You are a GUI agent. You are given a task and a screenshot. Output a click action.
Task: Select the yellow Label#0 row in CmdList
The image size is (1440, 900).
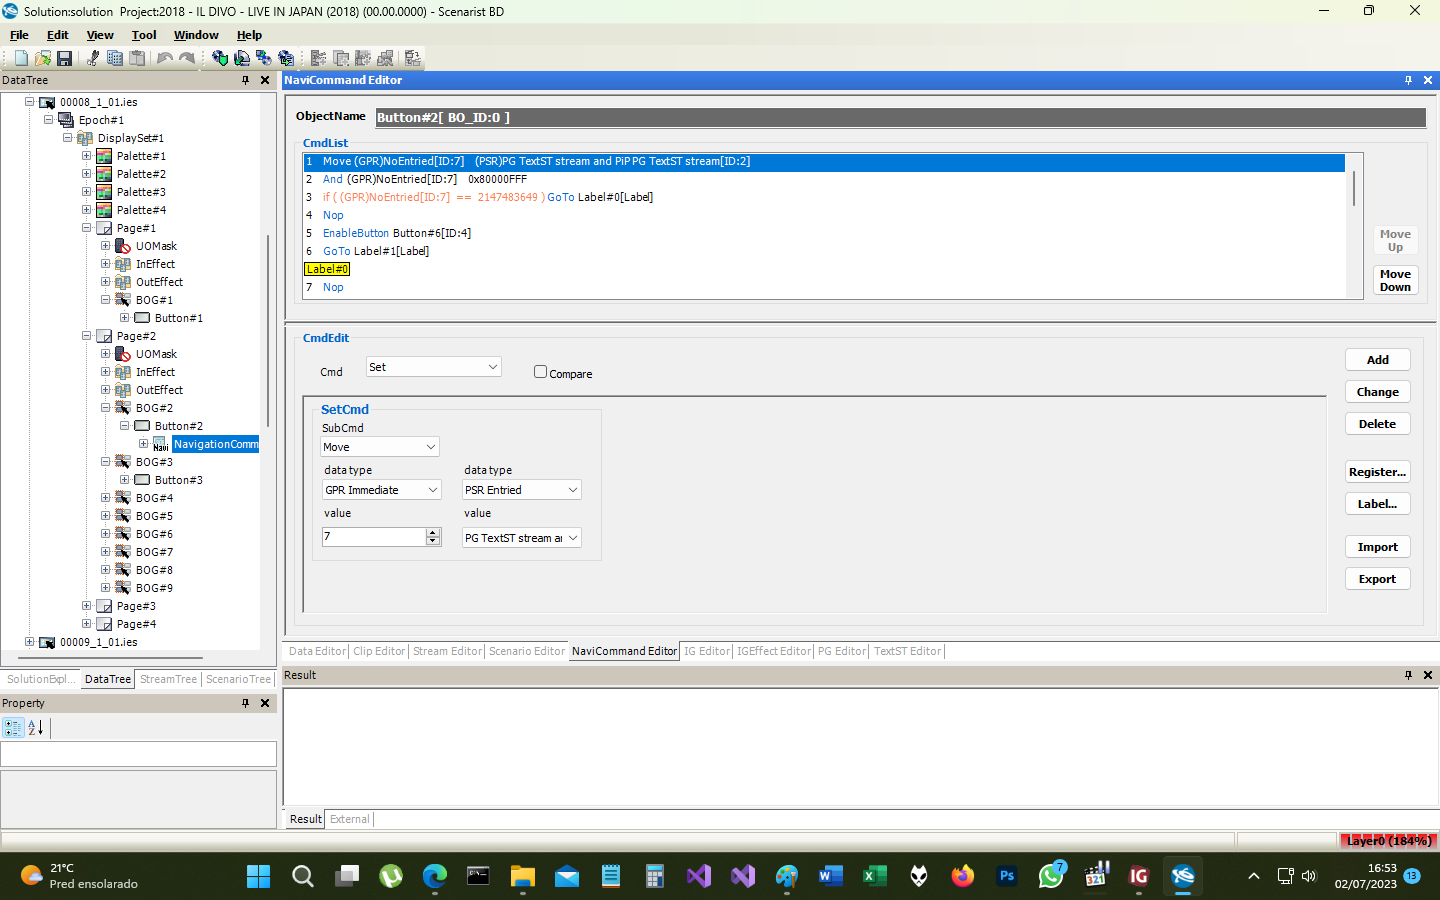327,269
